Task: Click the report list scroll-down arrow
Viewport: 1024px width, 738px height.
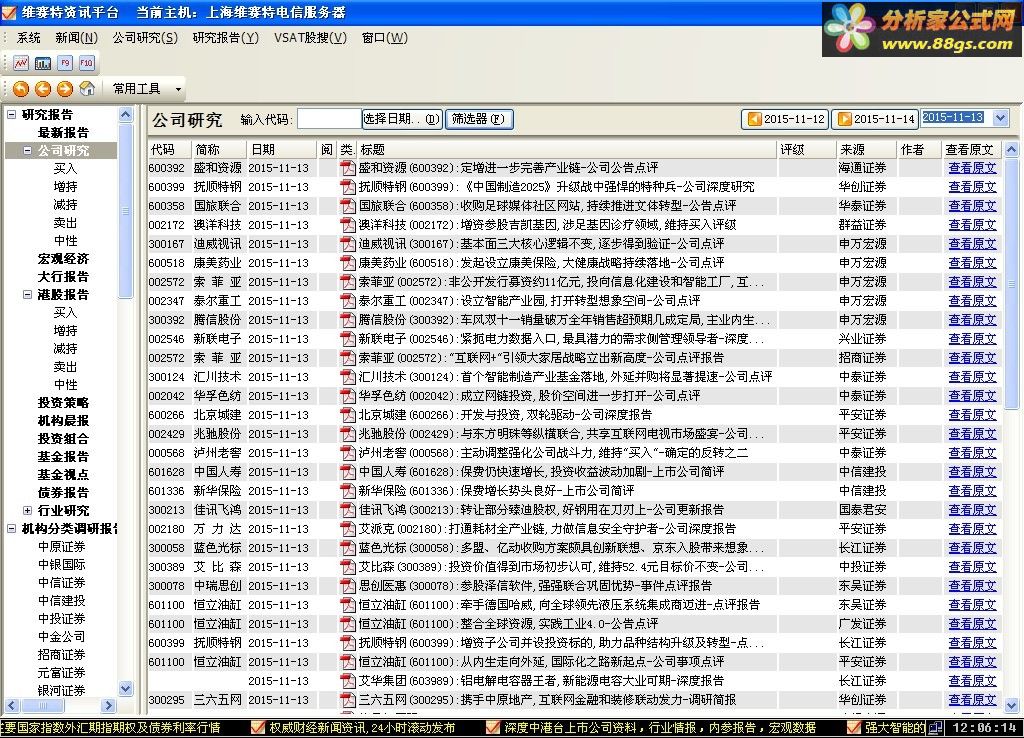Action: (1011, 705)
